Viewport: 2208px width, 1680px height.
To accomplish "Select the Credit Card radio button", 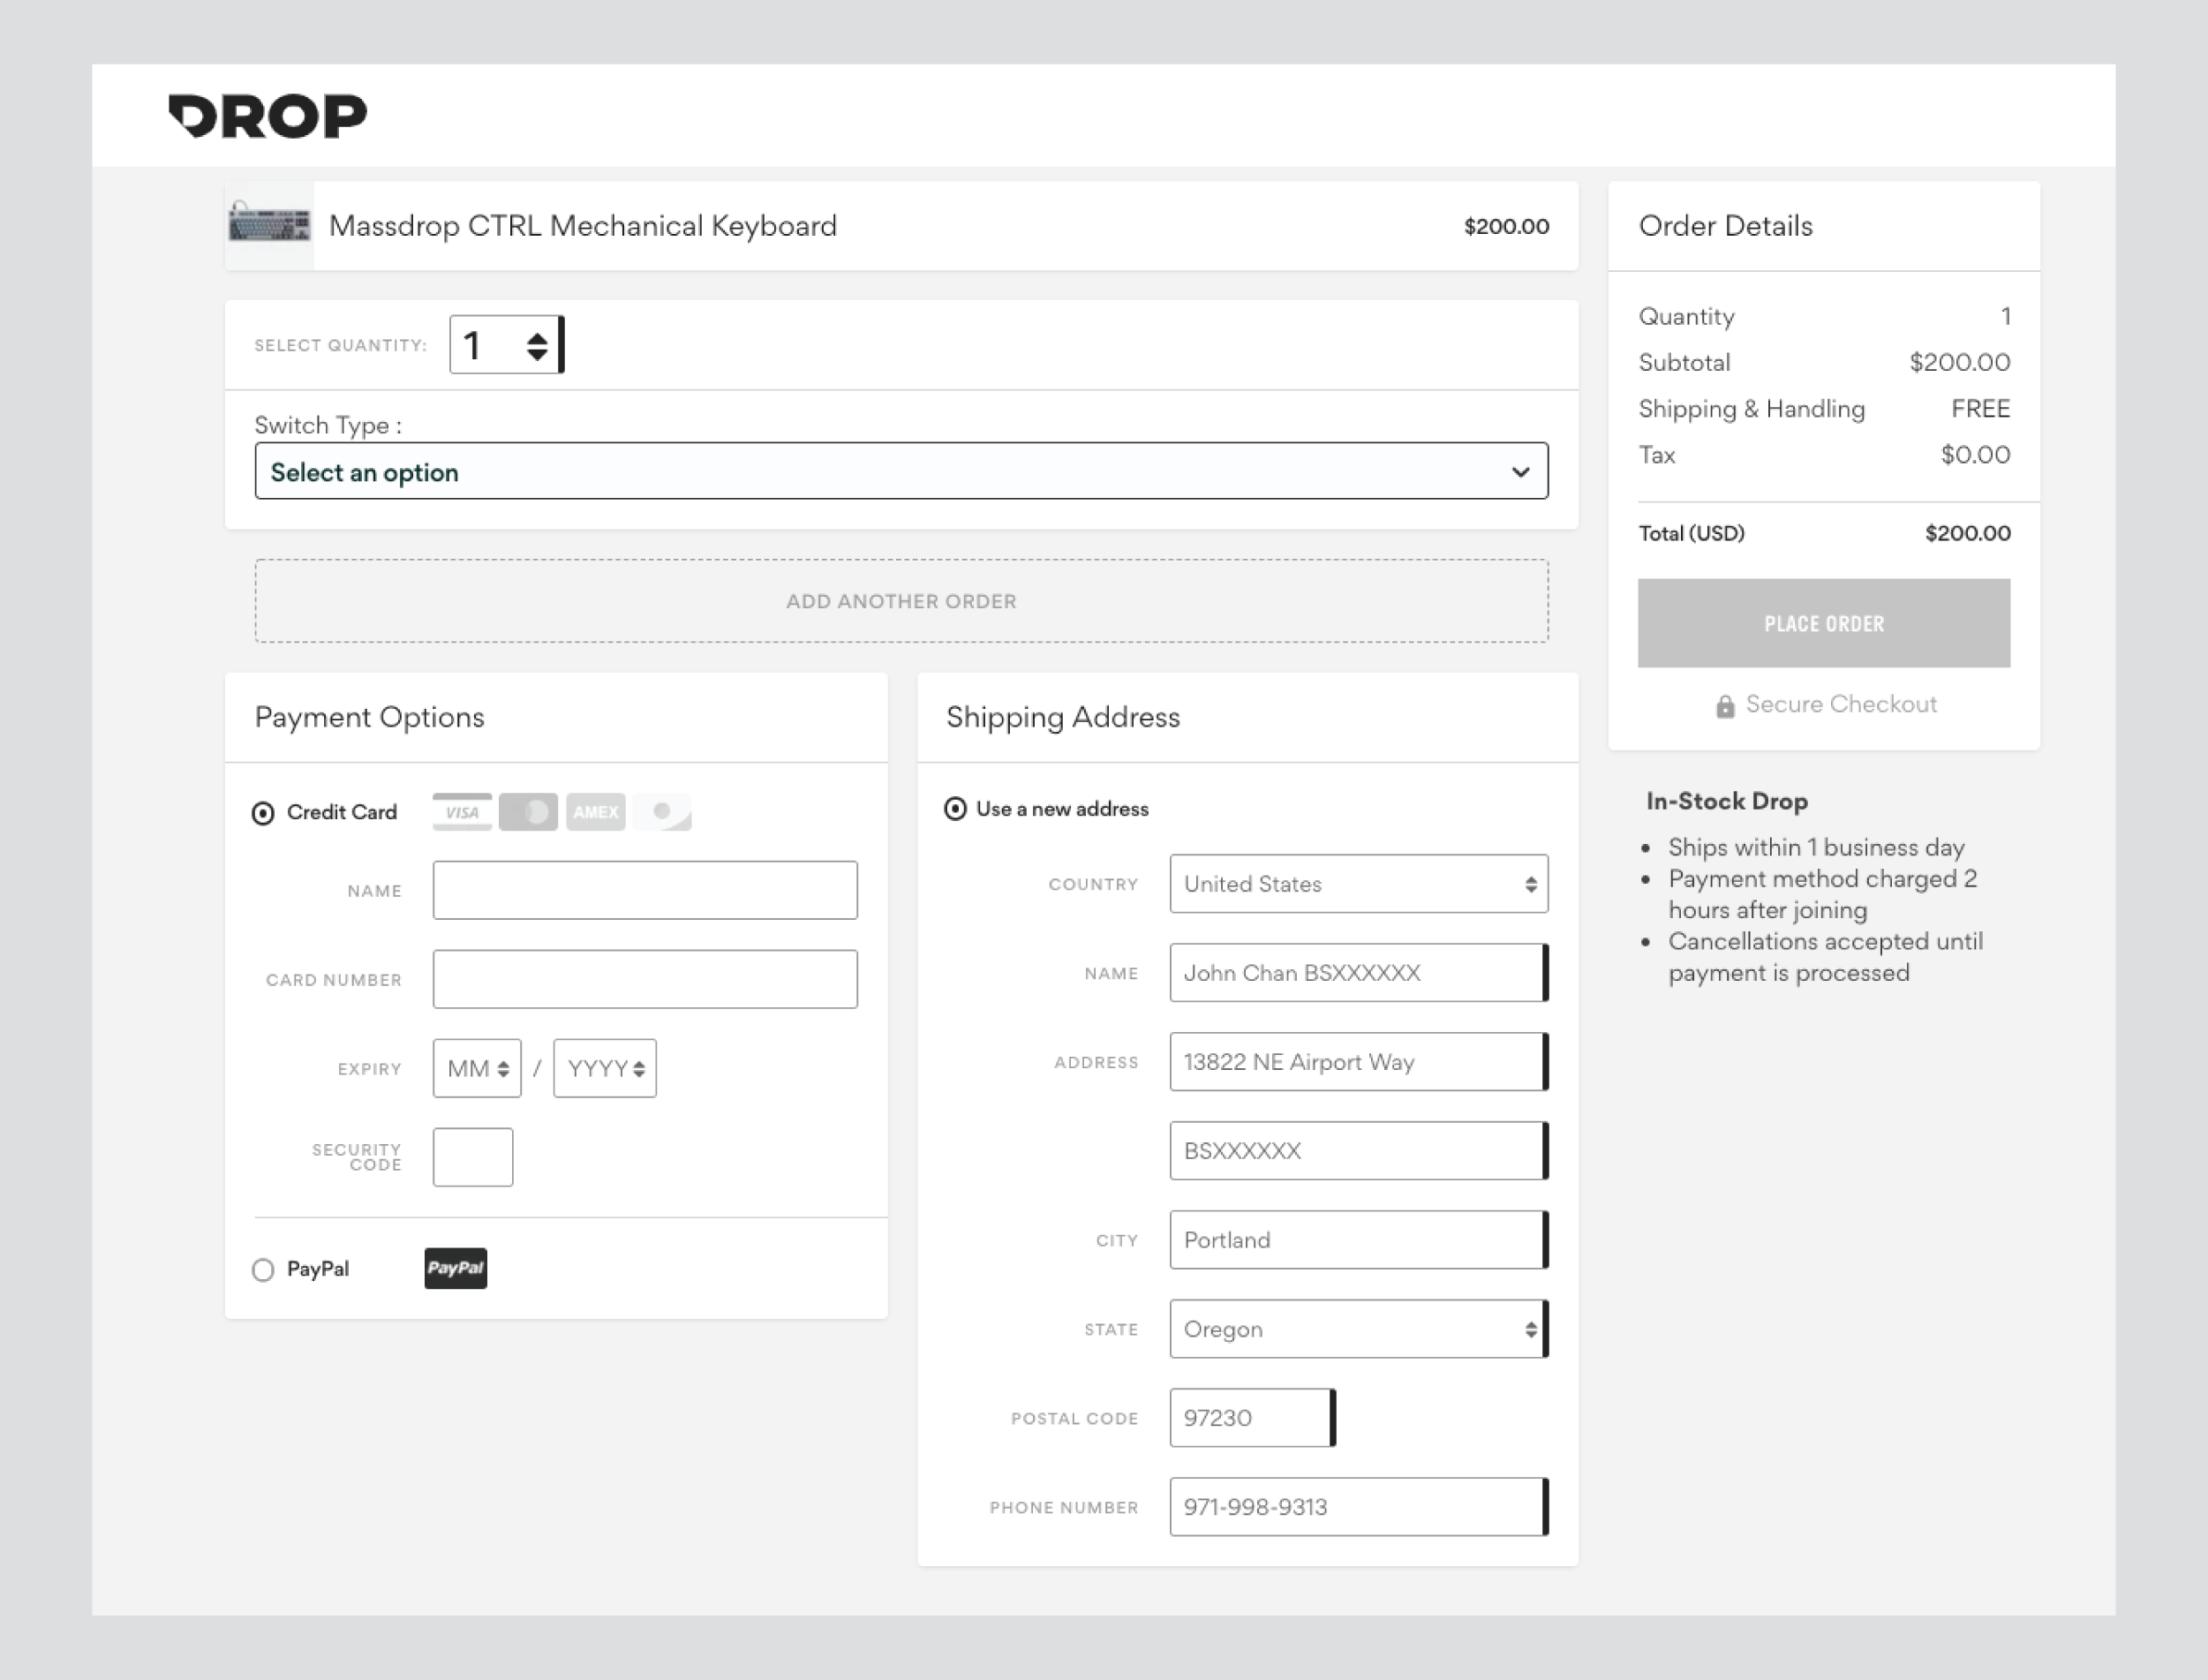I will coord(263,813).
